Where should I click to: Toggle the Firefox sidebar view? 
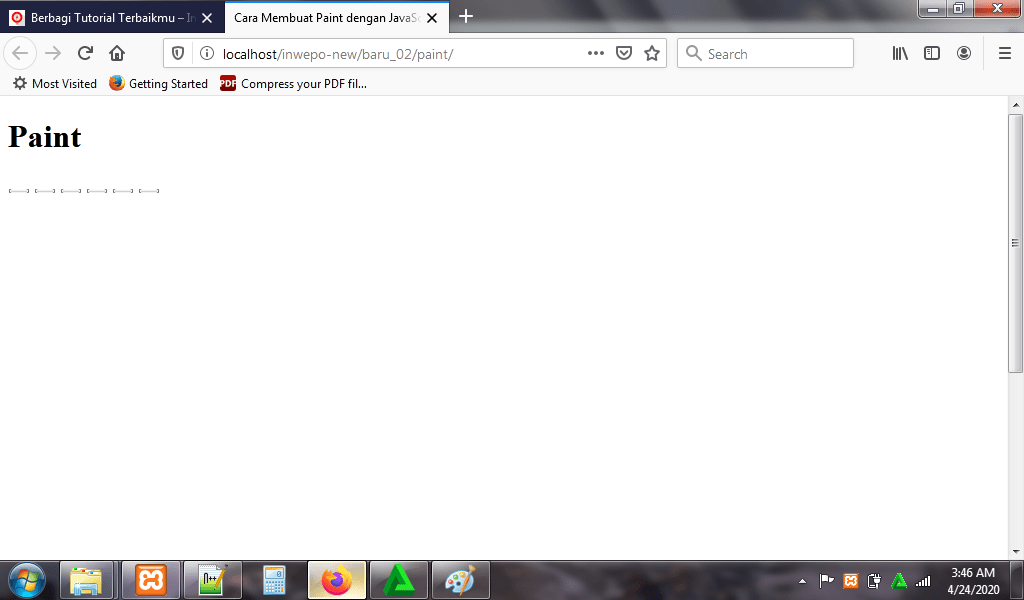pyautogui.click(x=932, y=54)
